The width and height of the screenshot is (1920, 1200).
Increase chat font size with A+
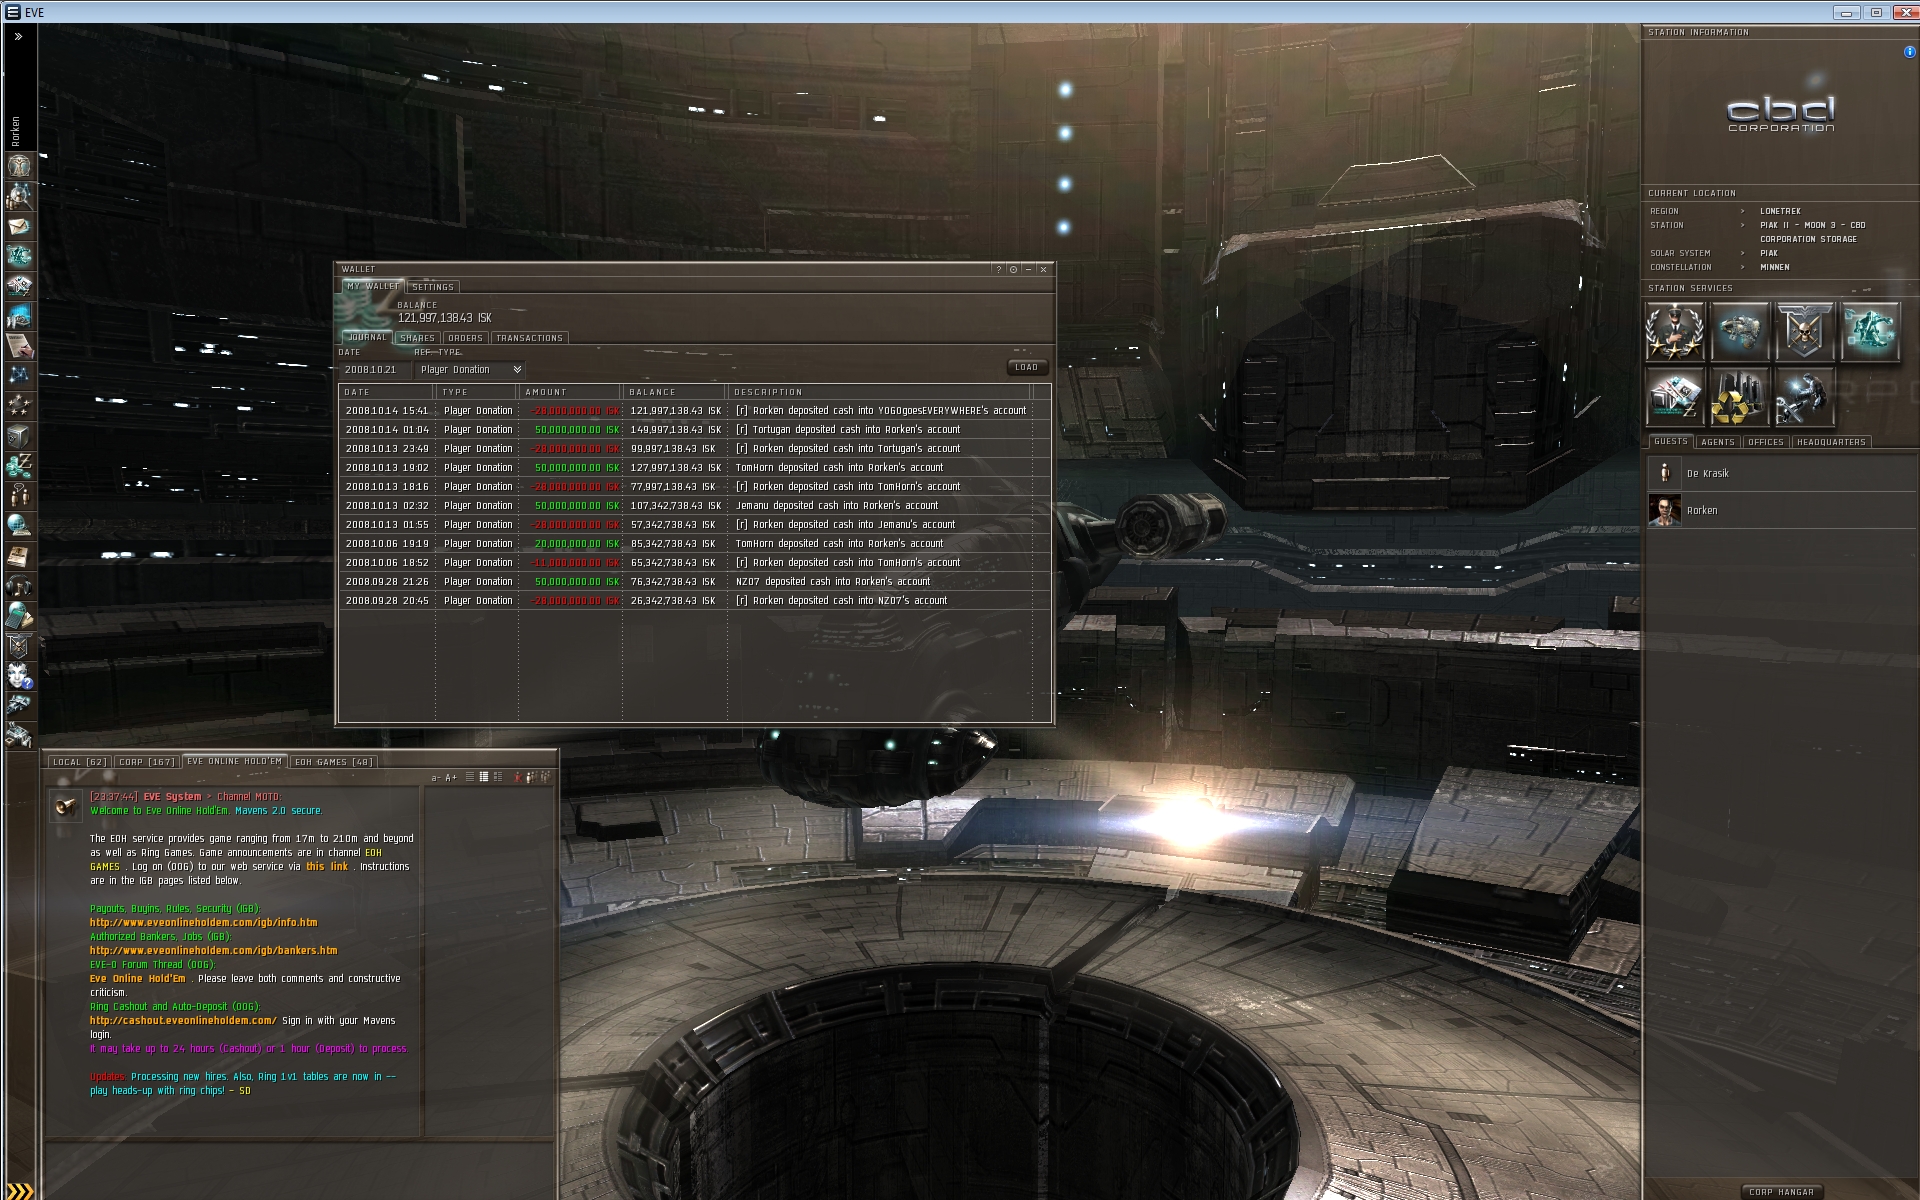(451, 777)
